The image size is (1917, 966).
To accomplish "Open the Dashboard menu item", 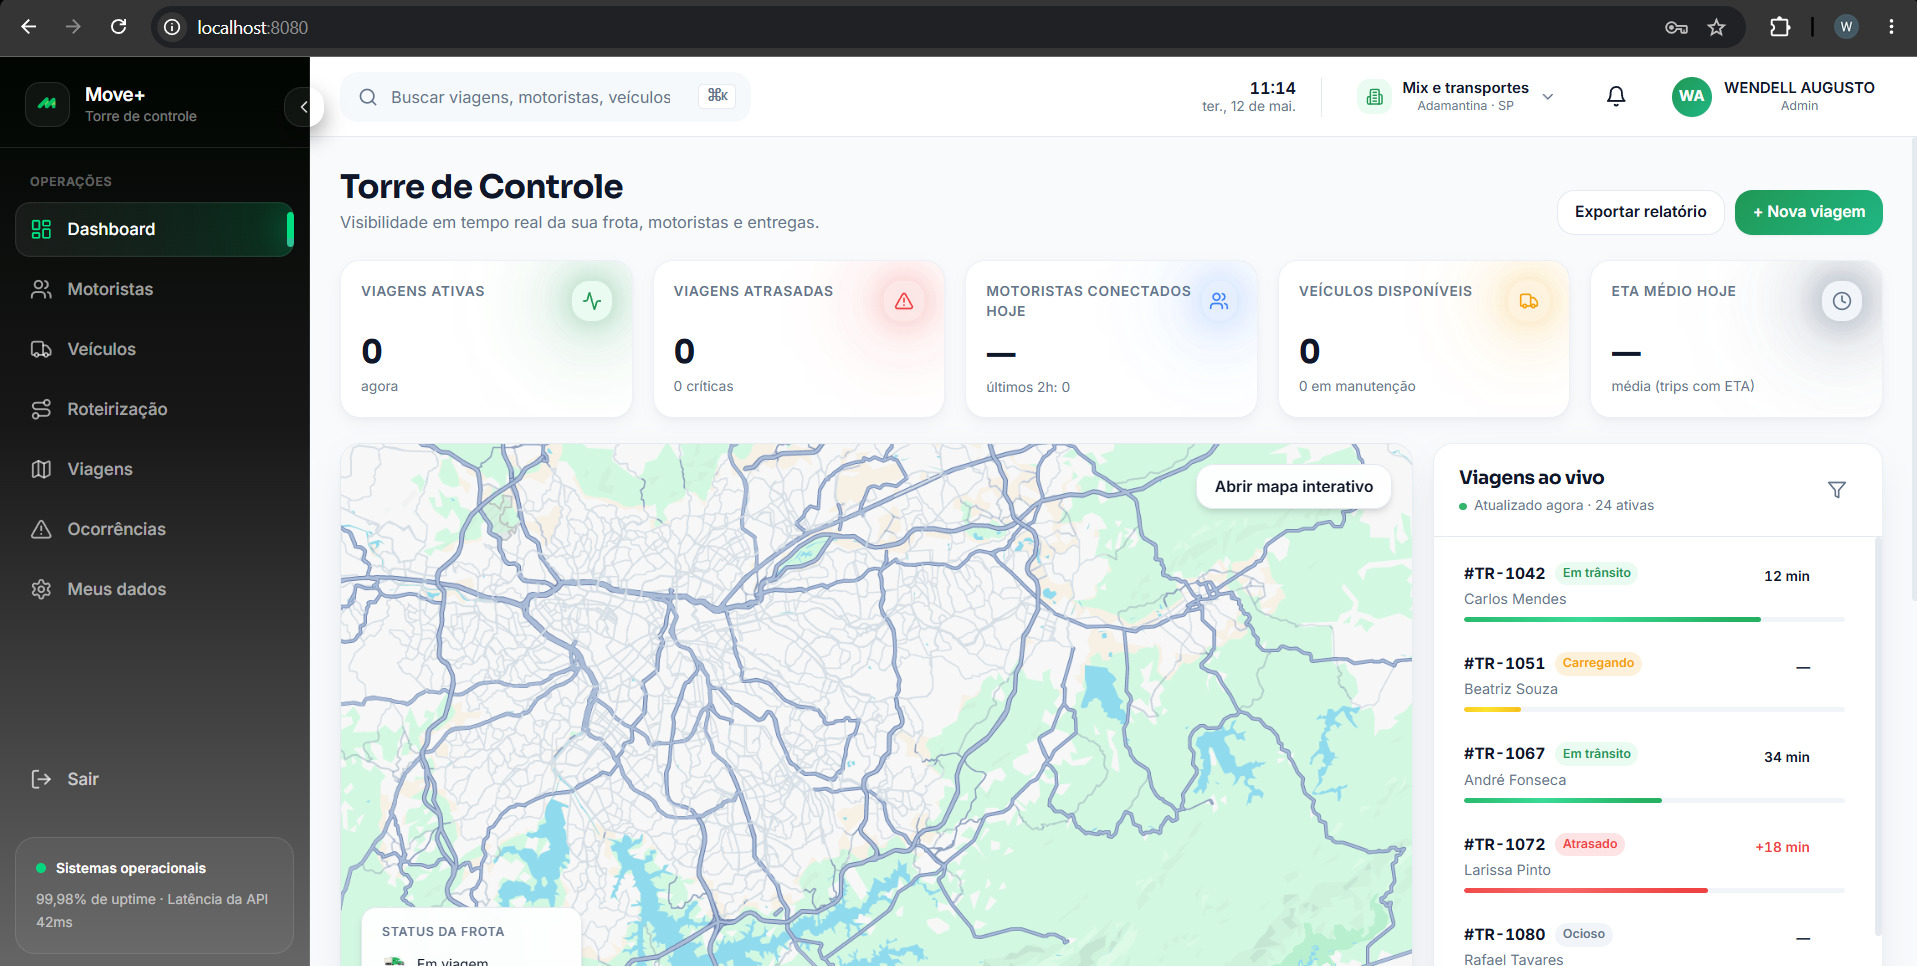I will (x=154, y=229).
